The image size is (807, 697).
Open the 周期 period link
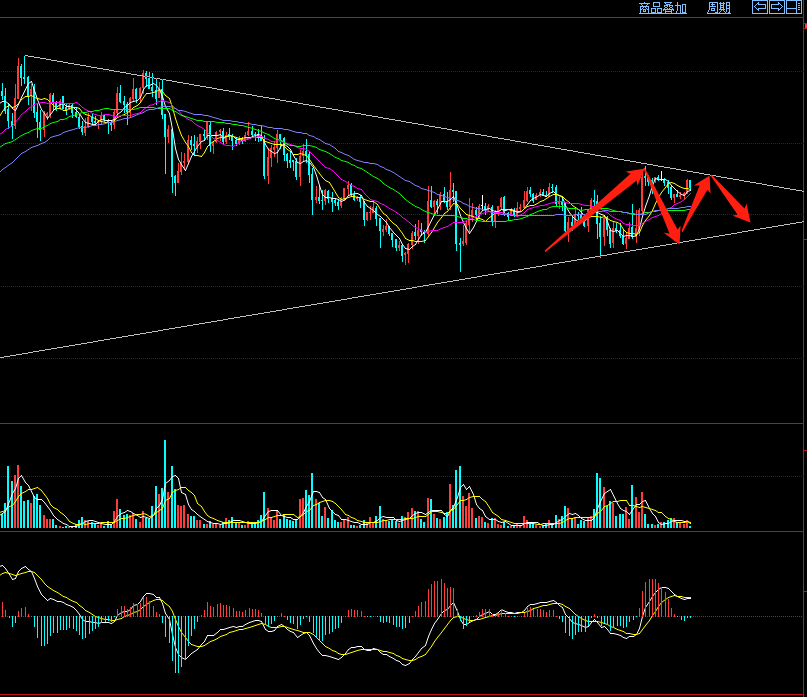(718, 8)
